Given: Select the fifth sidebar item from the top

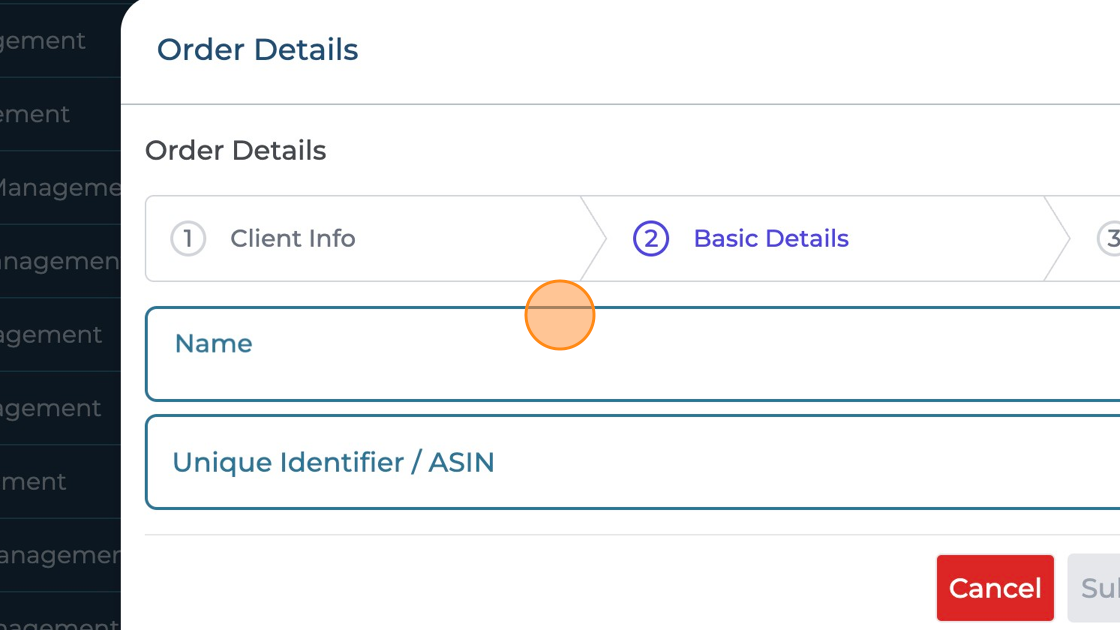Looking at the screenshot, I should (51, 335).
